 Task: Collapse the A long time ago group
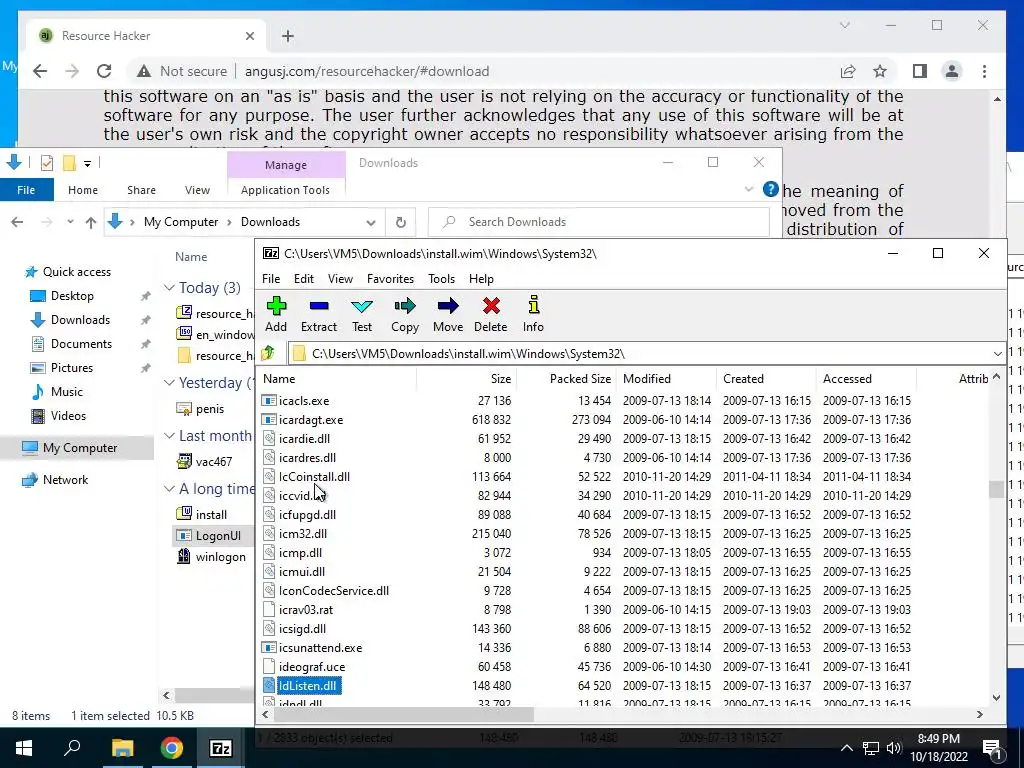(169, 488)
